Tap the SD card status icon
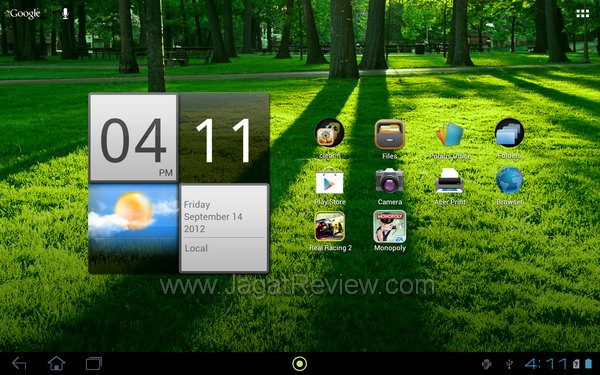600x375 pixels. tap(576, 364)
